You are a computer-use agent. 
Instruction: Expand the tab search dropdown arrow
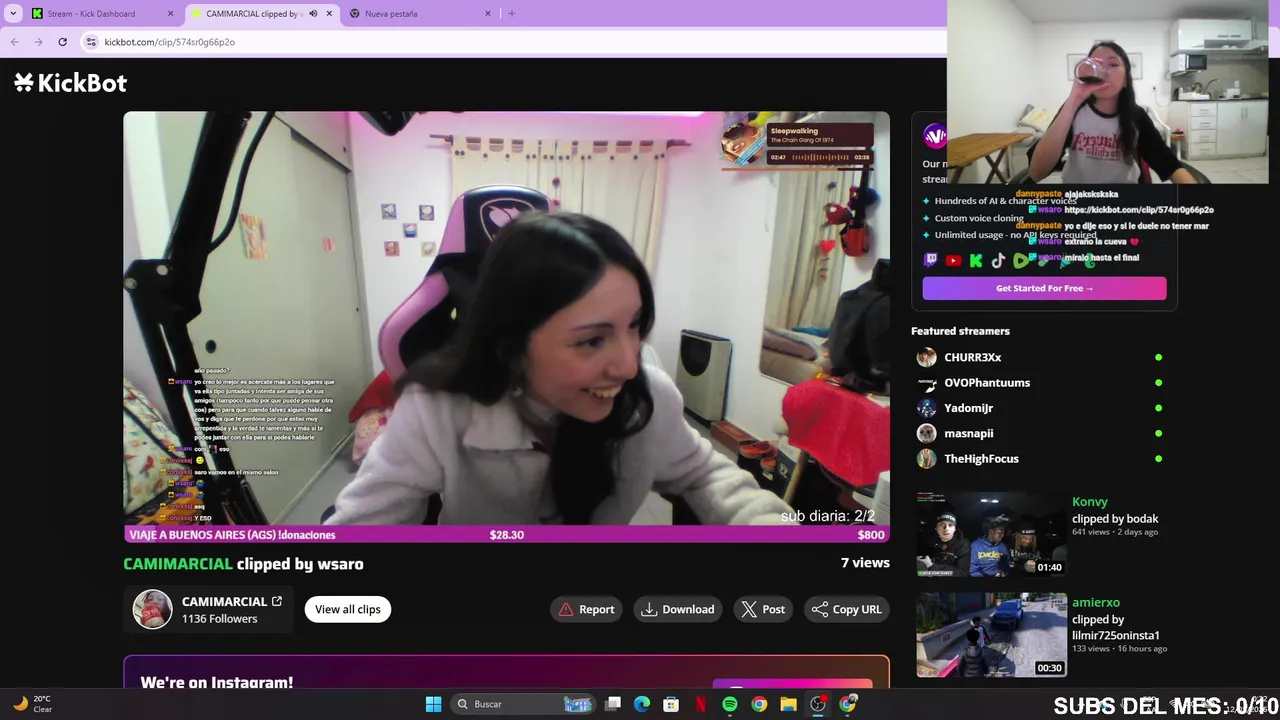point(13,14)
